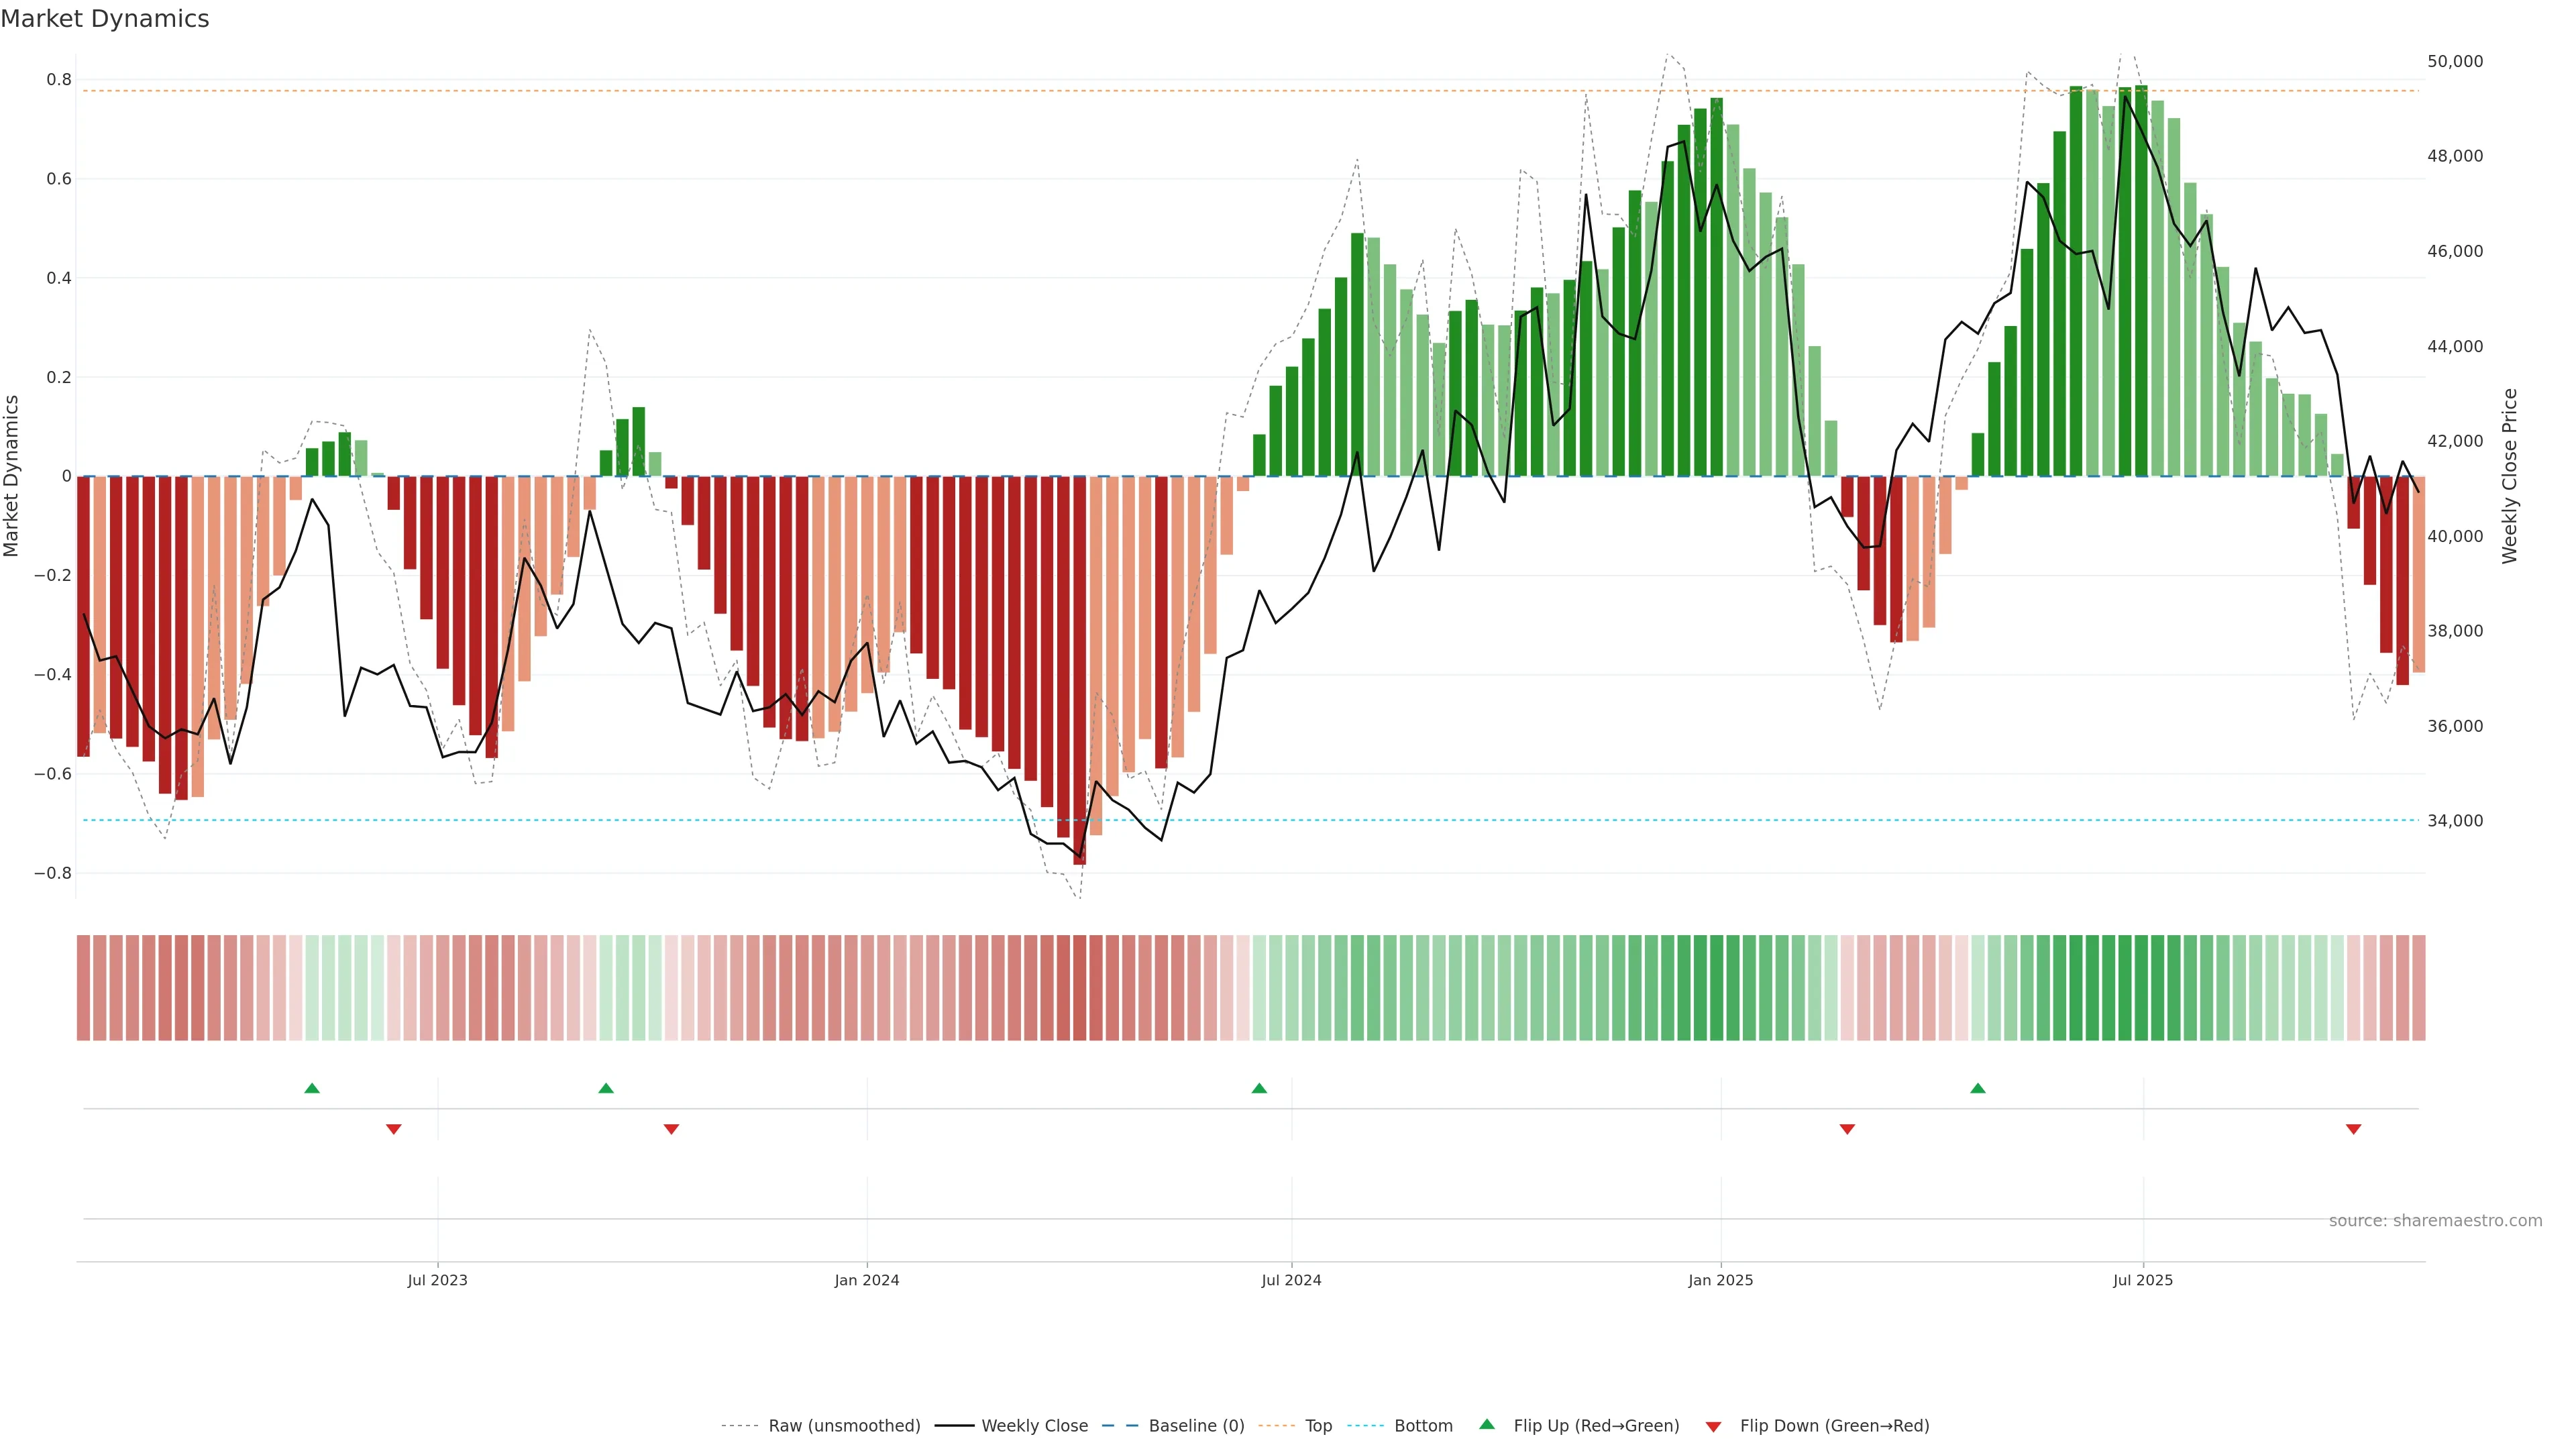Click the Baseline (0) blue dashed legend icon
The image size is (2576, 1449).
click(1120, 1426)
